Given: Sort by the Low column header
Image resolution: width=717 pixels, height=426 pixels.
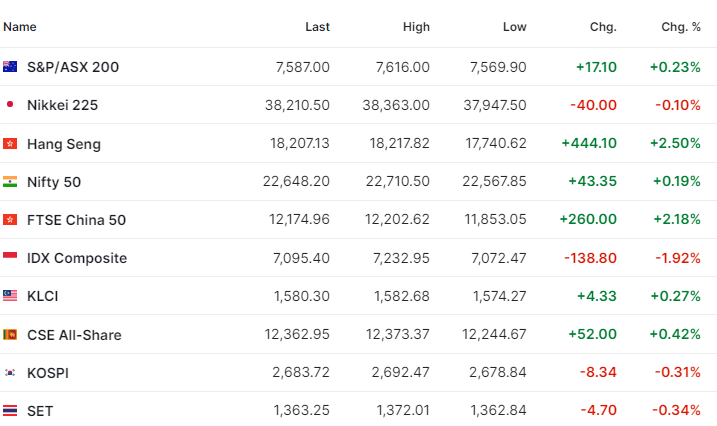Looking at the screenshot, I should [x=515, y=27].
